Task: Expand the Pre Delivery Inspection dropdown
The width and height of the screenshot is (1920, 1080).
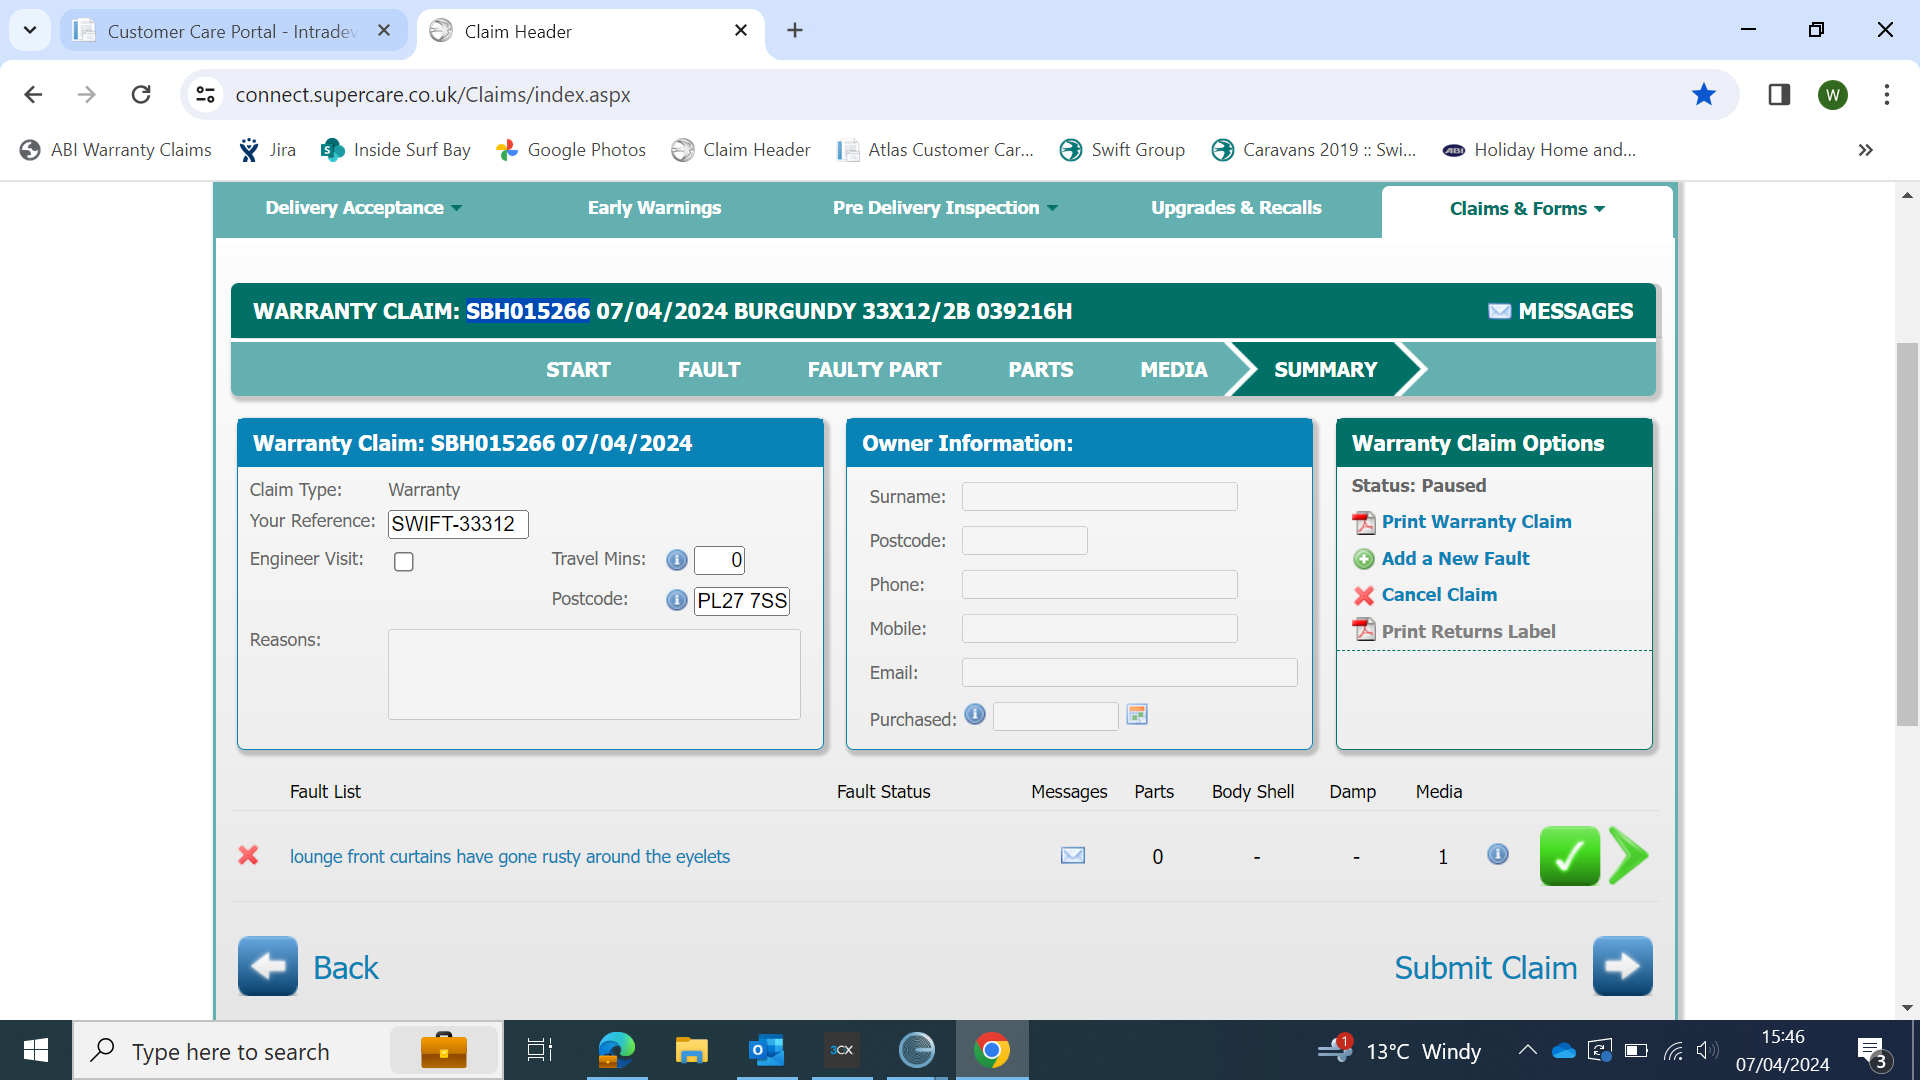Action: click(x=944, y=208)
